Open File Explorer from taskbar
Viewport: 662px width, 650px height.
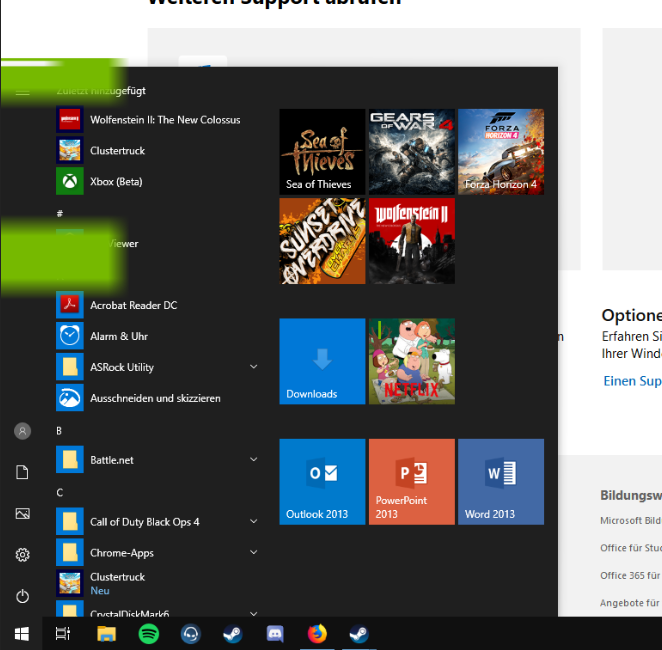pyautogui.click(x=106, y=634)
